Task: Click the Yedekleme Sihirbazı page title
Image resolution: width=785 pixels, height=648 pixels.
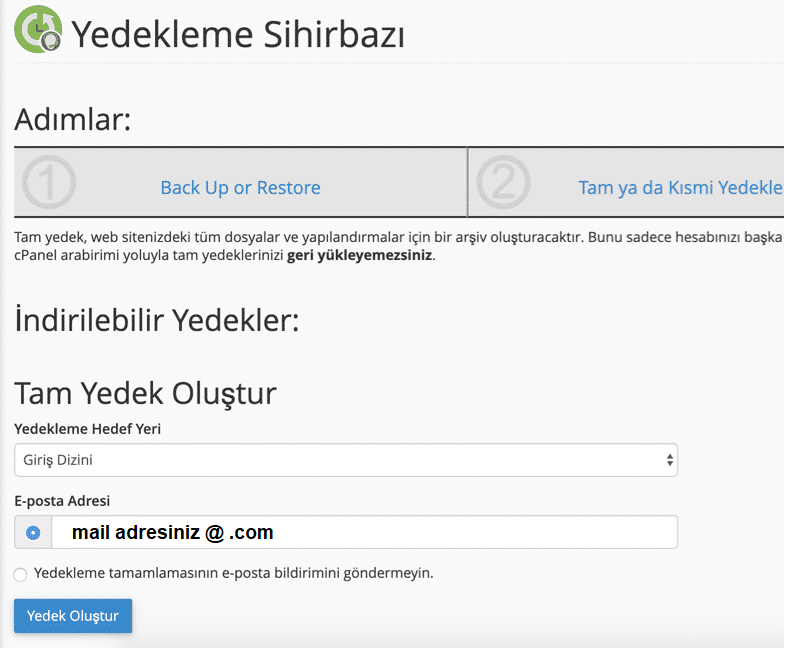Action: point(238,35)
